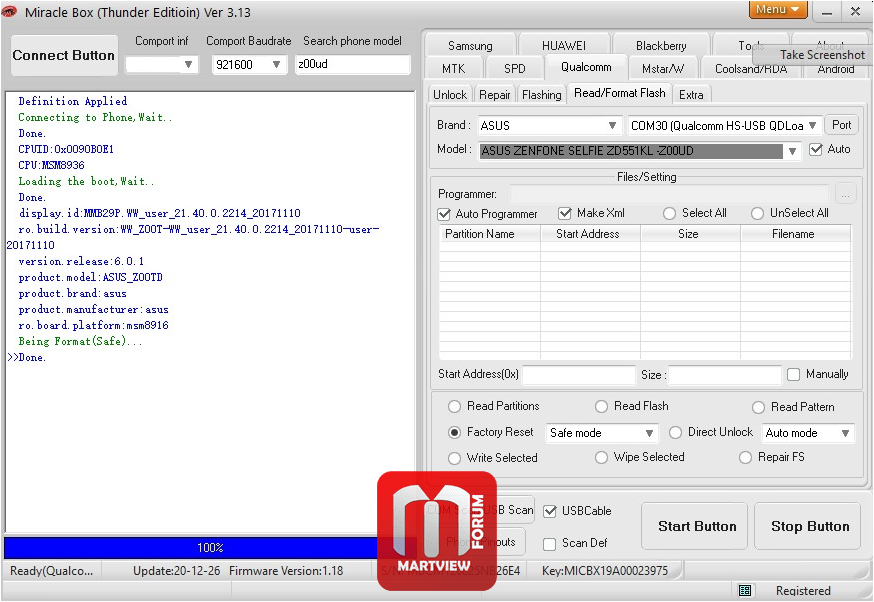
Task: Click the Start Button
Action: pyautogui.click(x=695, y=526)
